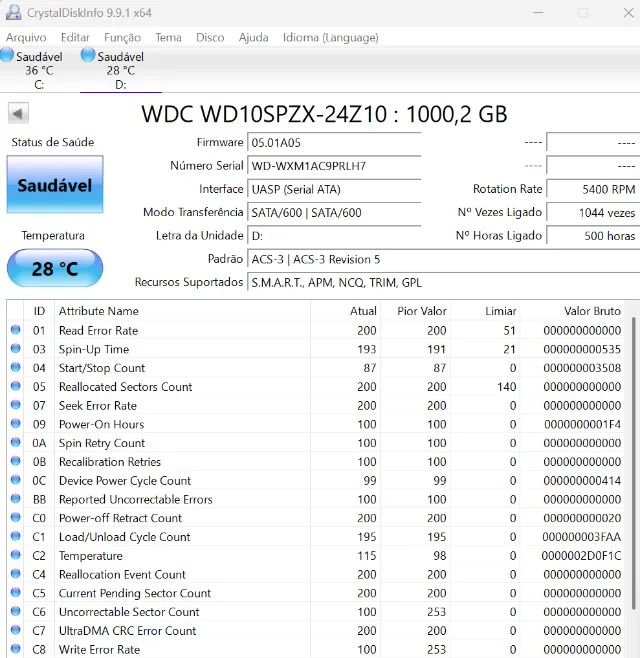Click the attribute list vertical scrollbar
This screenshot has width=640, height=658.
pyautogui.click(x=633, y=462)
